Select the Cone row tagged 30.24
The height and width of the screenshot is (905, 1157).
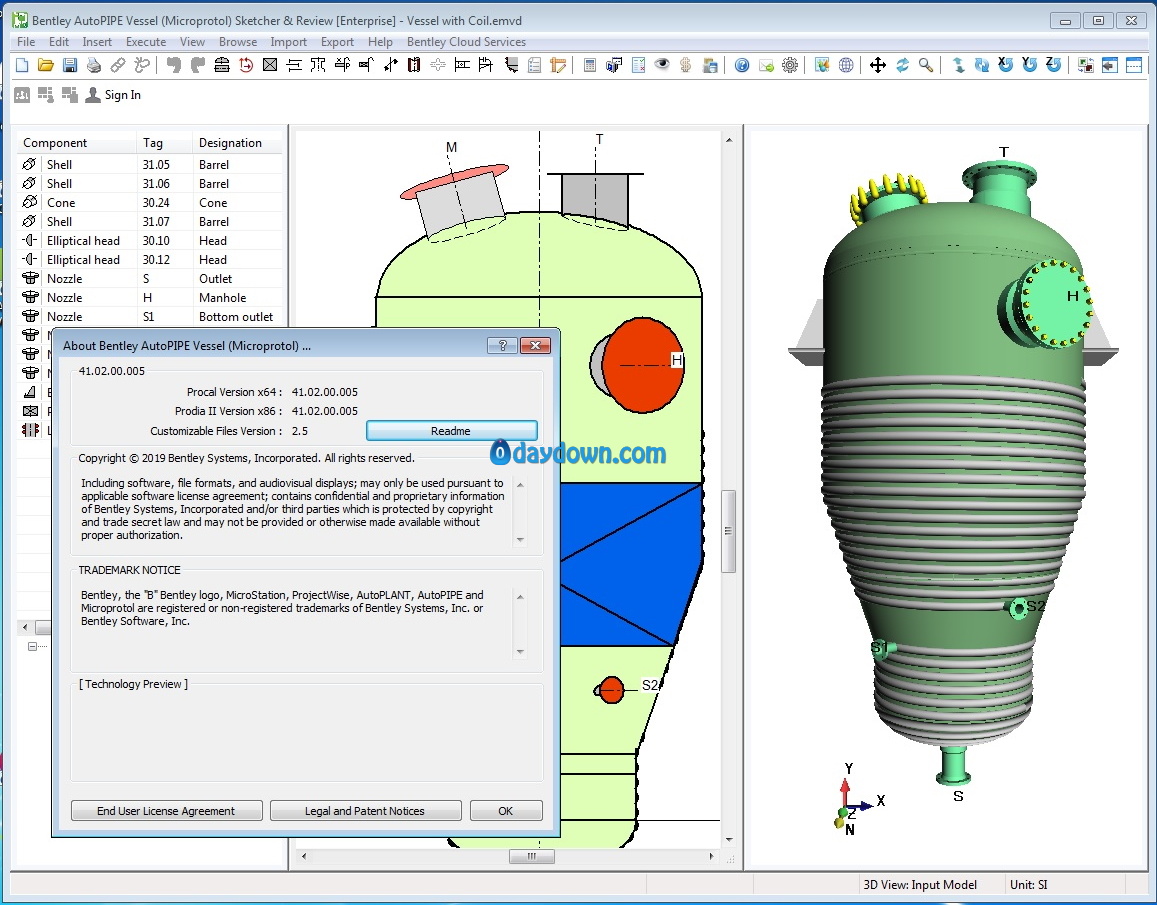click(149, 202)
